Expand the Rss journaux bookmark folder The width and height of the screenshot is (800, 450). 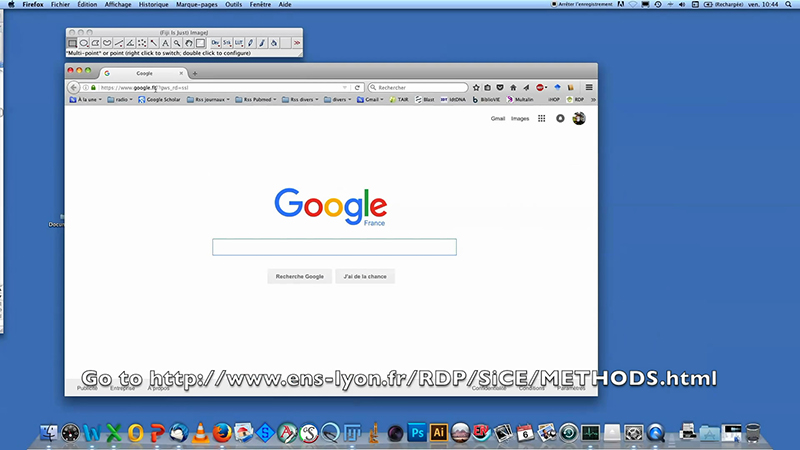[209, 99]
